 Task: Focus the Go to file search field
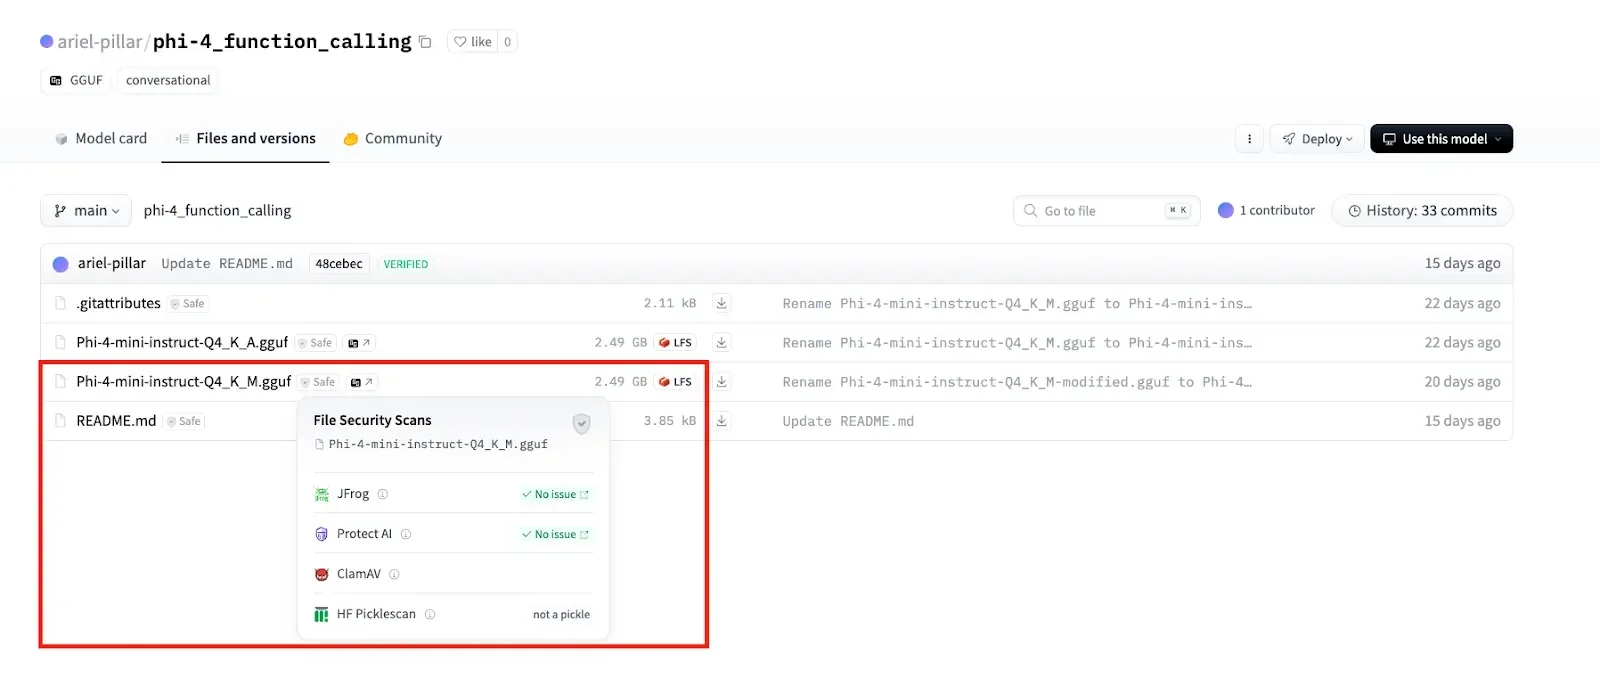pyautogui.click(x=1106, y=211)
